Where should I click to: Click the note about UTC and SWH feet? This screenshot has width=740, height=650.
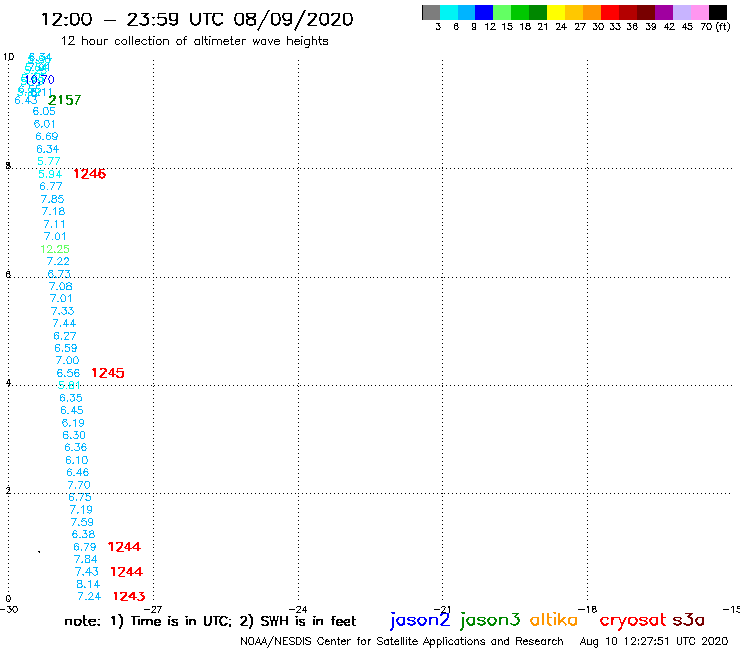(x=210, y=621)
